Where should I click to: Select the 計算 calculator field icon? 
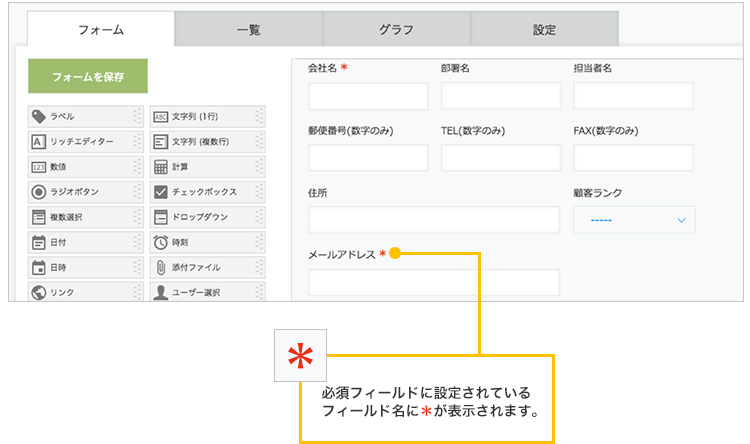[160, 167]
